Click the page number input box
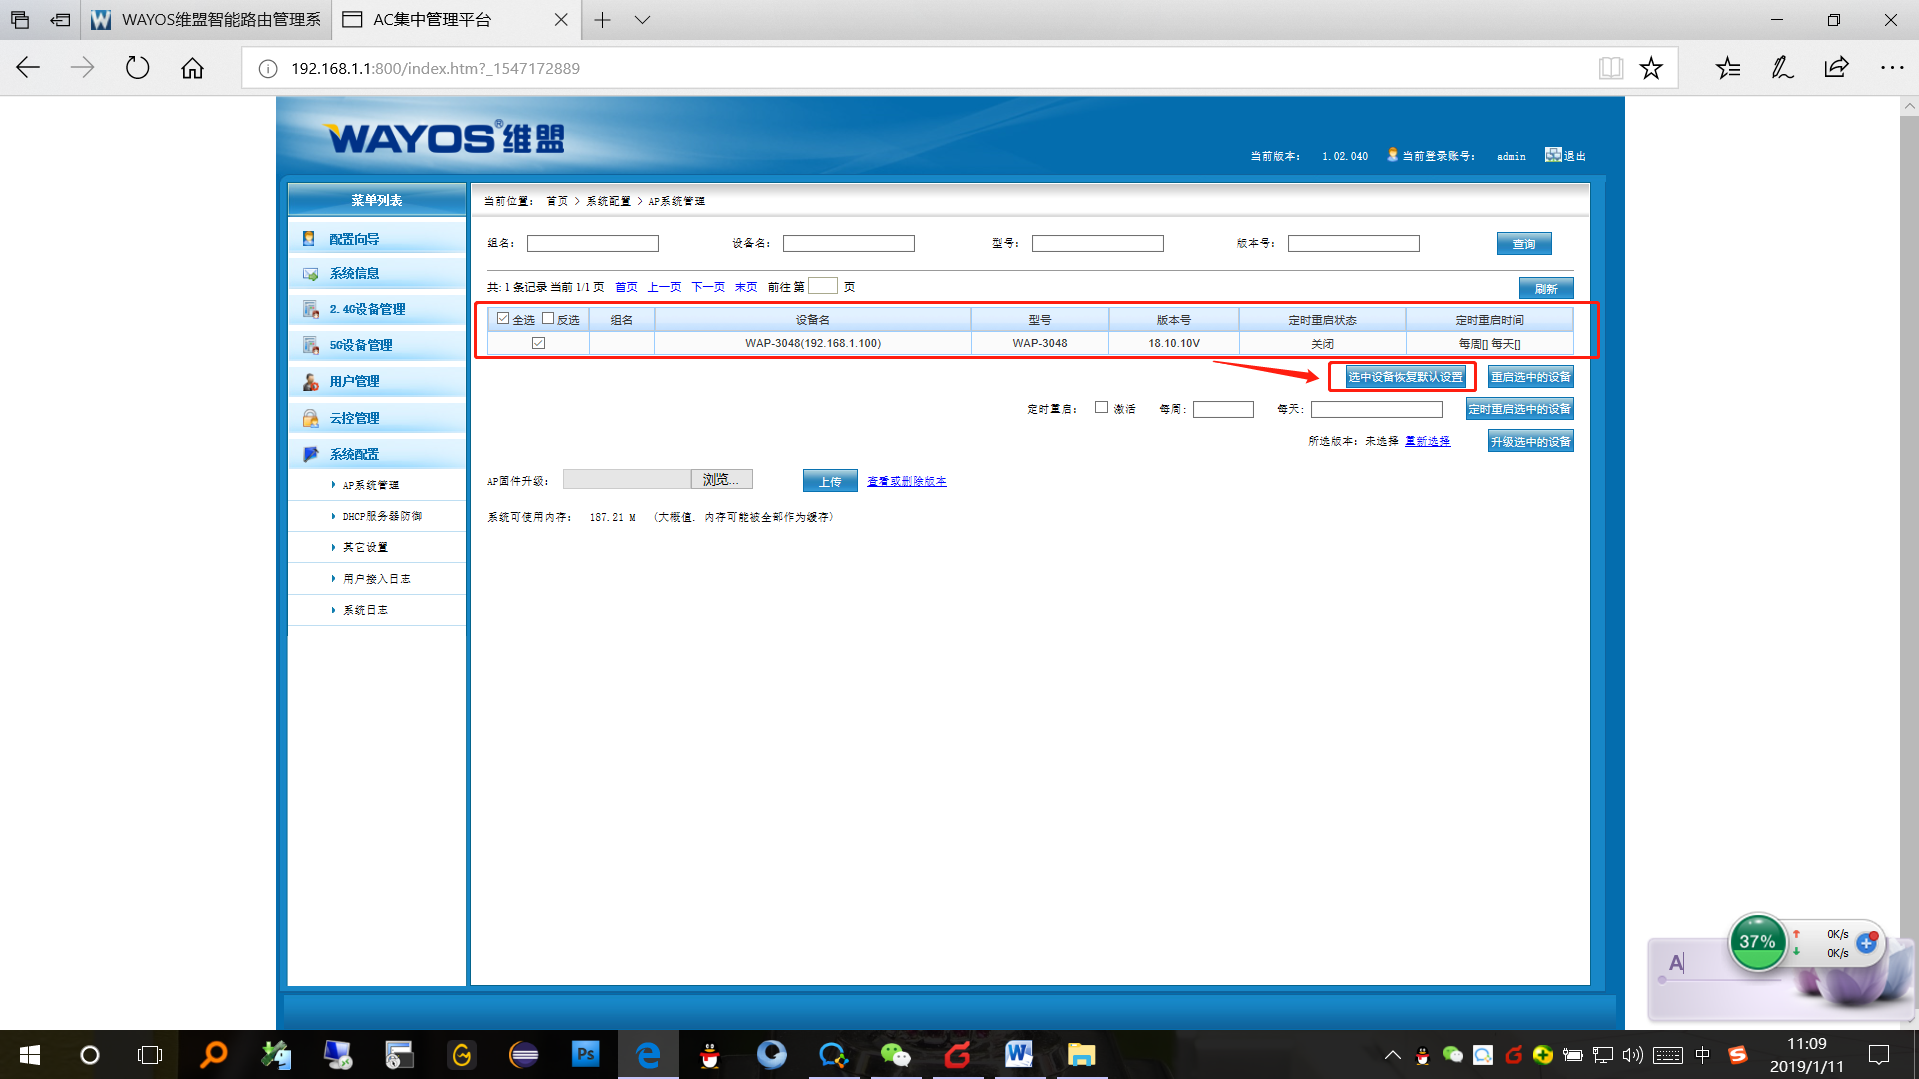The image size is (1919, 1079). [x=823, y=286]
